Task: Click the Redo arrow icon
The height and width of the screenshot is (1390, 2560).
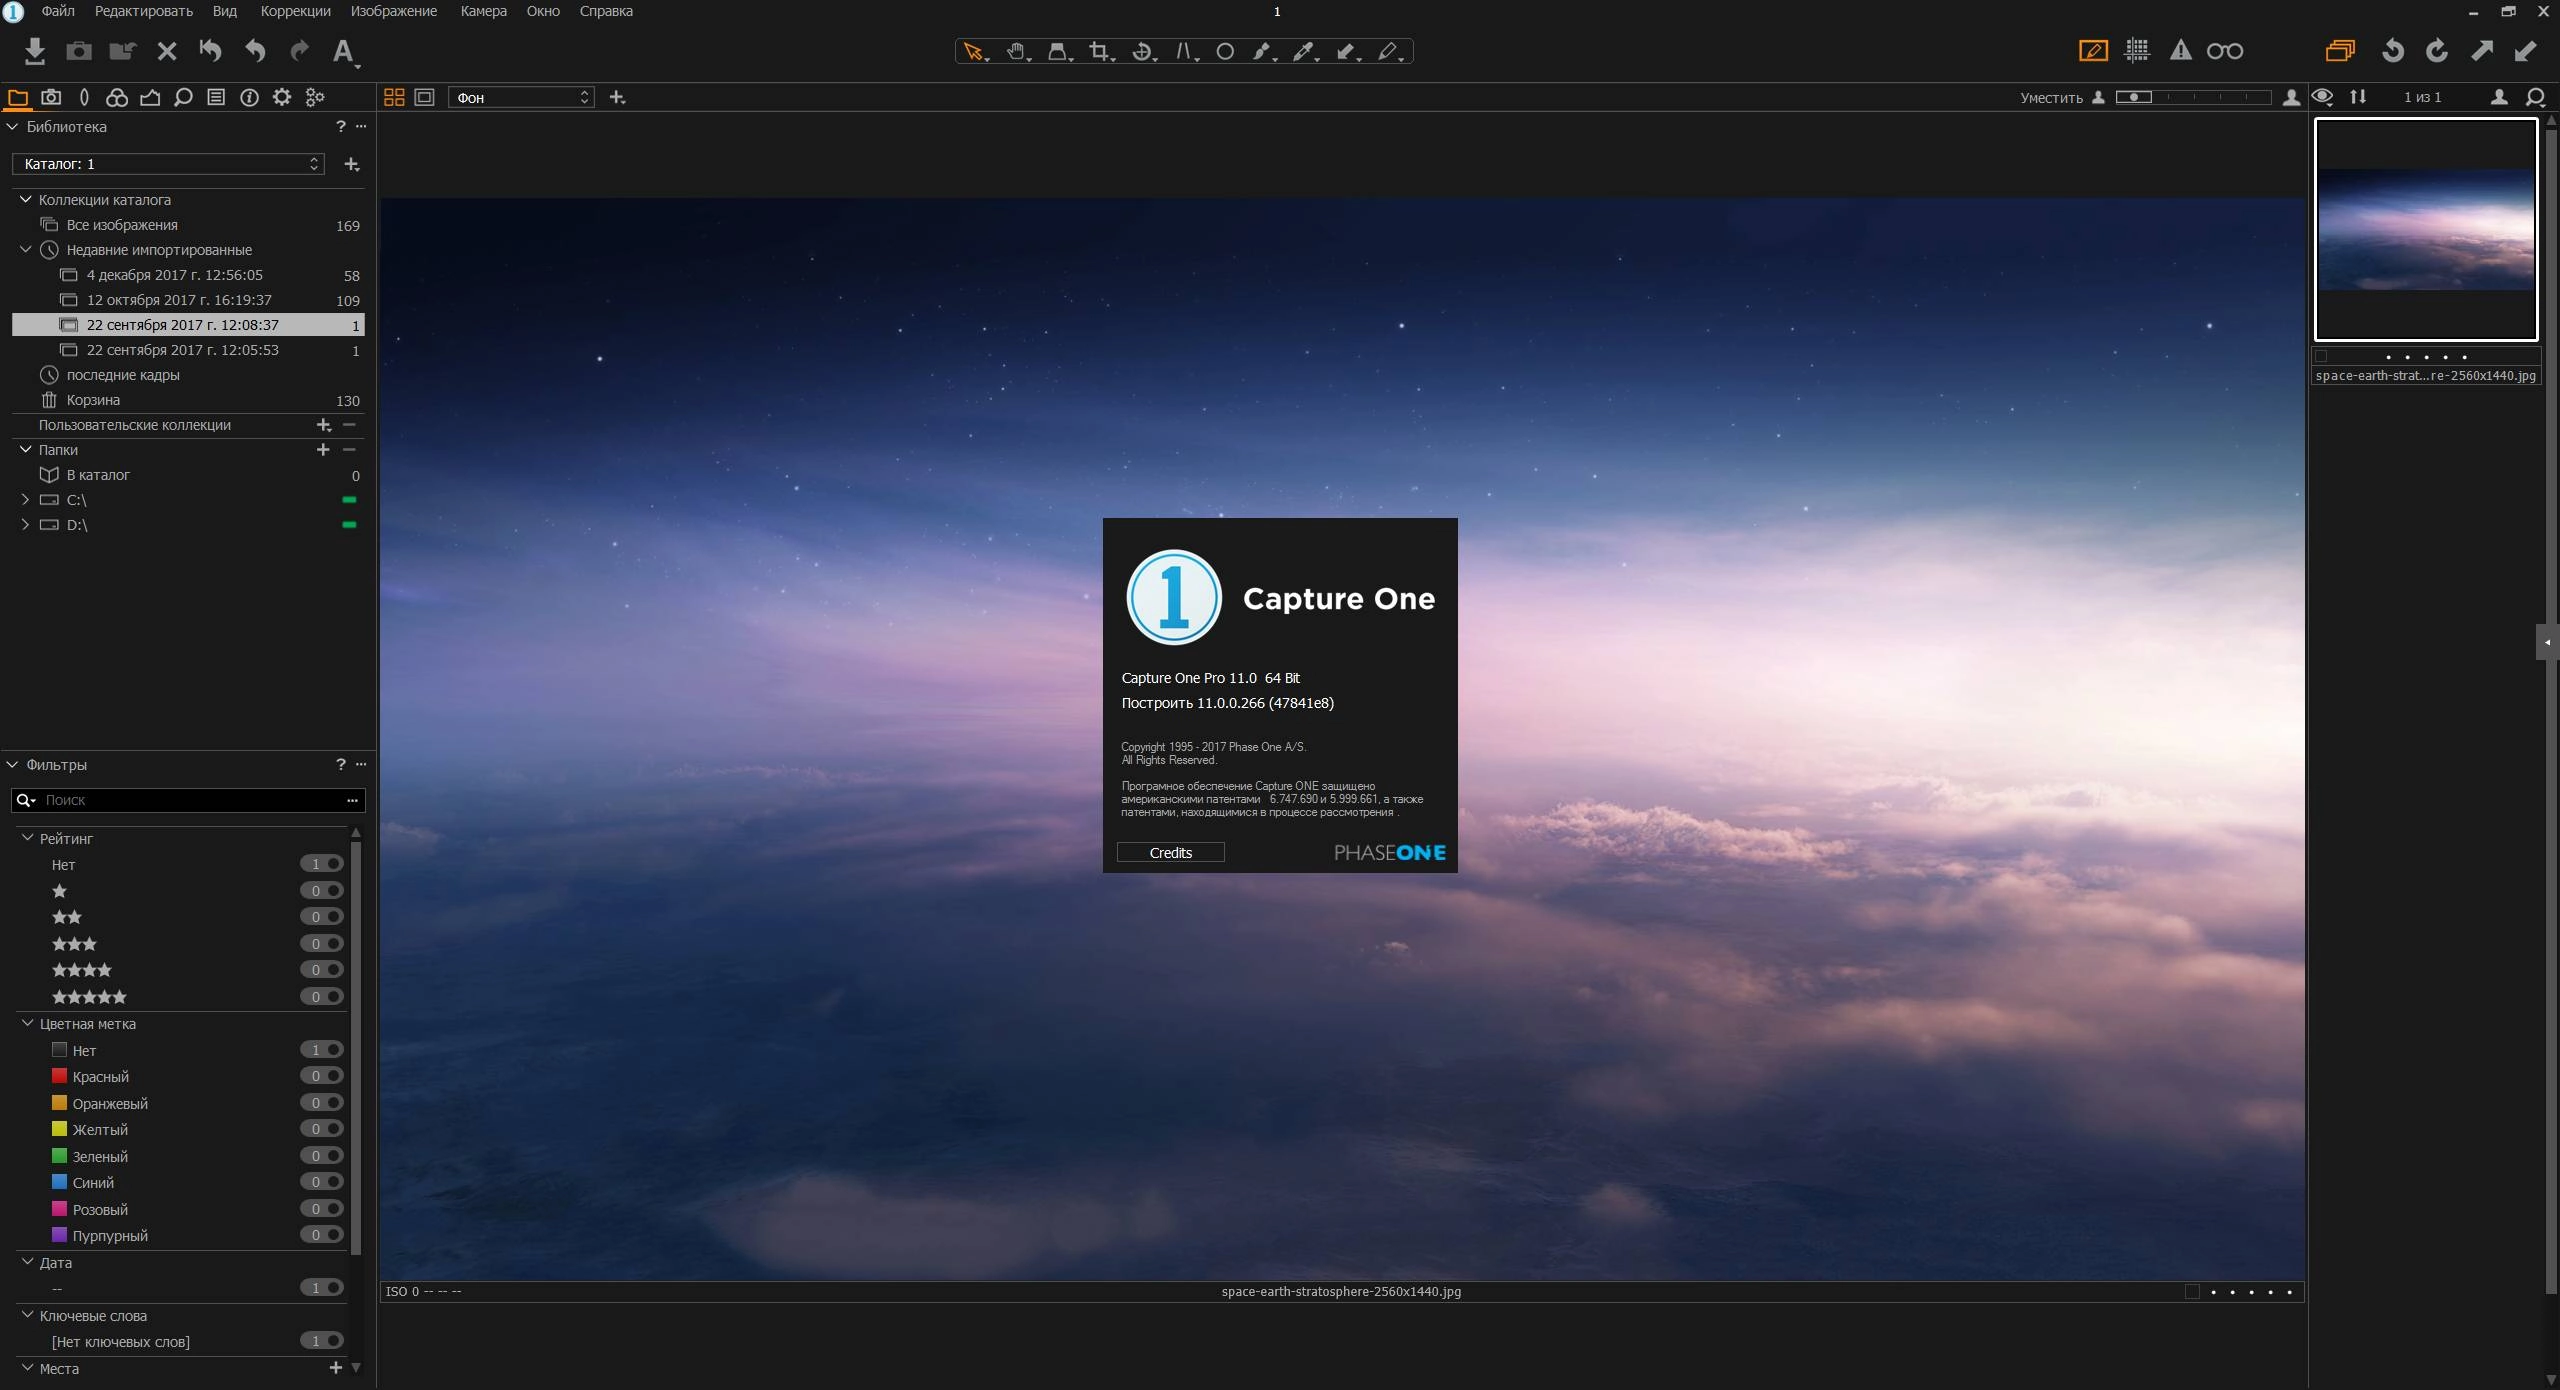Action: click(299, 51)
